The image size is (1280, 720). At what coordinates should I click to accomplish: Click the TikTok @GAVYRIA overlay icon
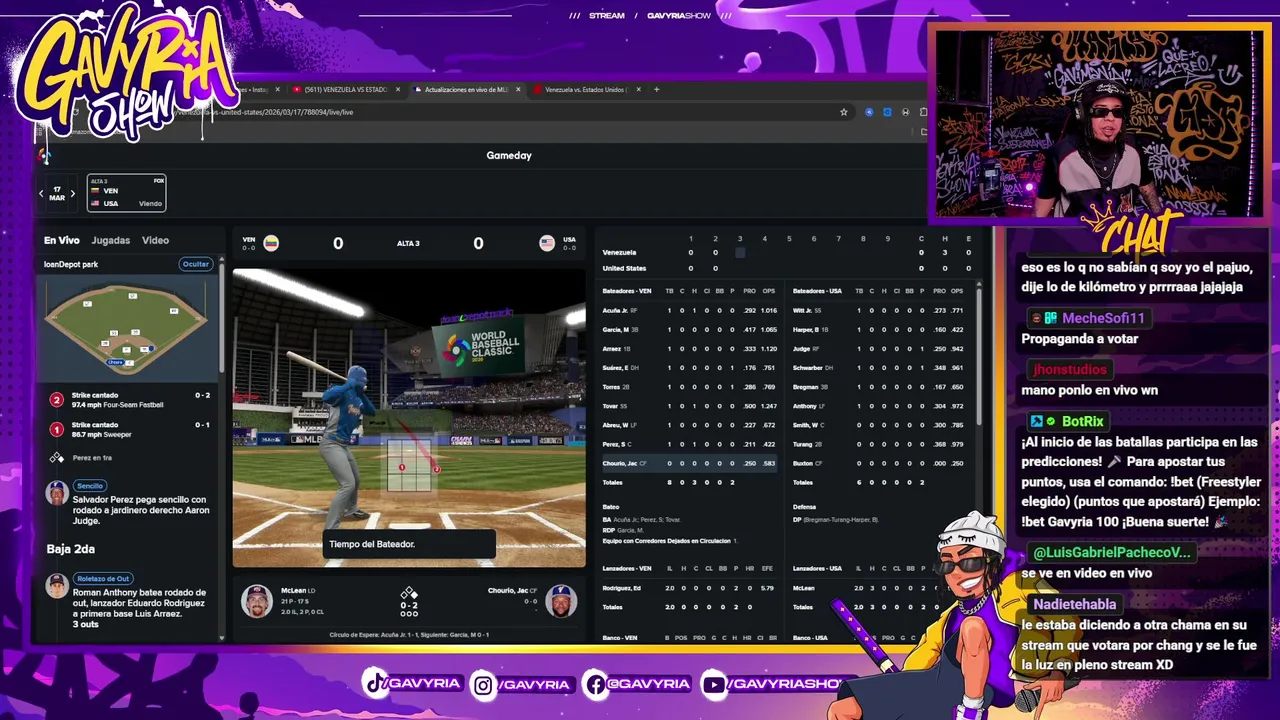coord(376,684)
